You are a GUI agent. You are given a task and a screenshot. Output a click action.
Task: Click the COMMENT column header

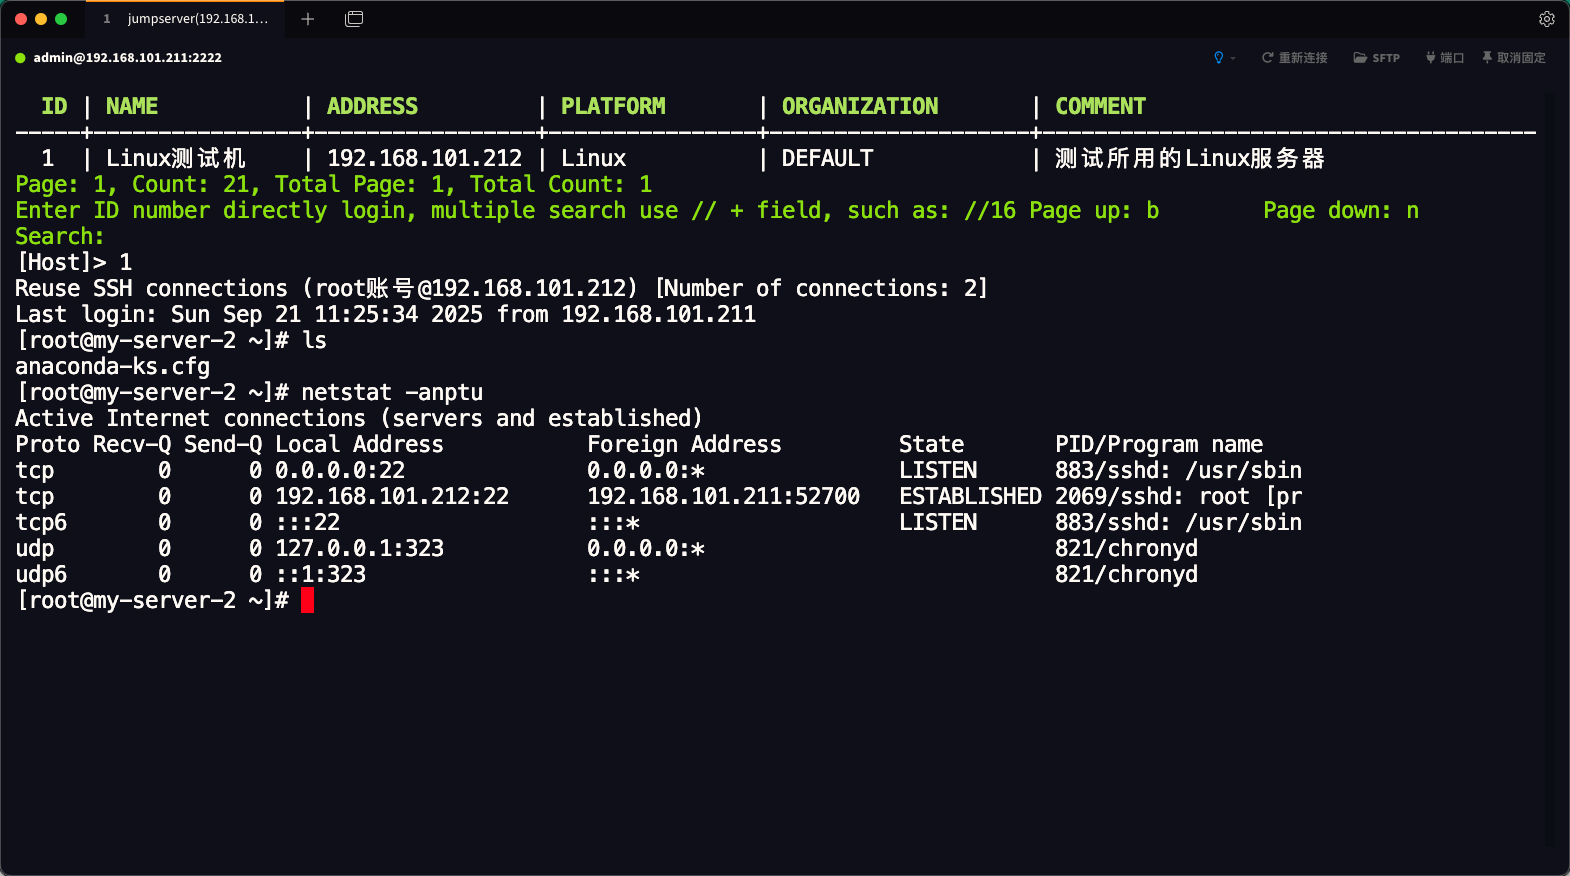coord(1100,106)
